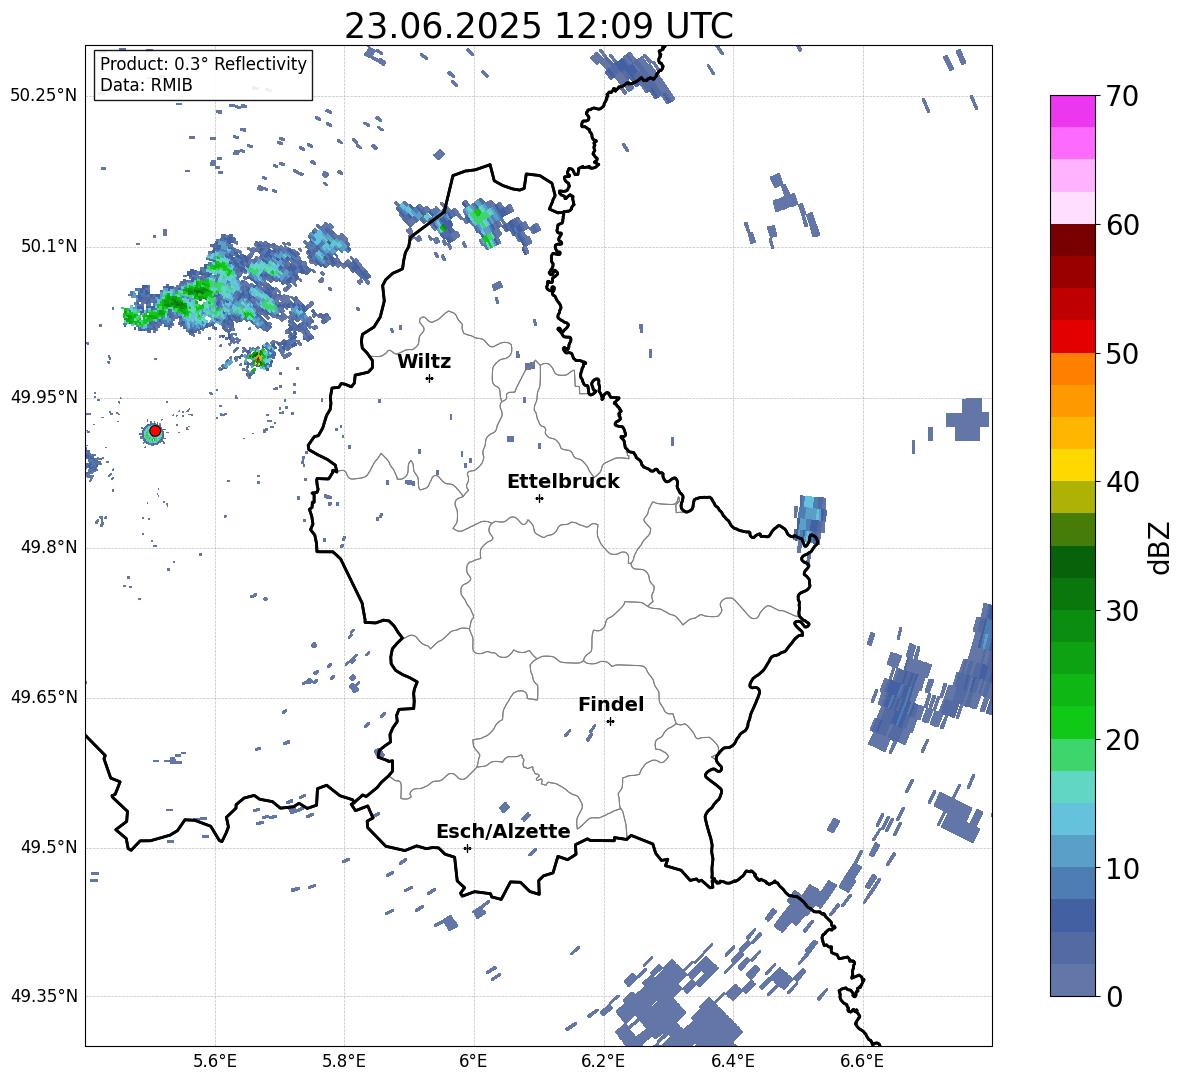Image resolution: width=1184 pixels, height=1081 pixels.
Task: Click the Ettelbruck cross marker
Action: tap(539, 498)
